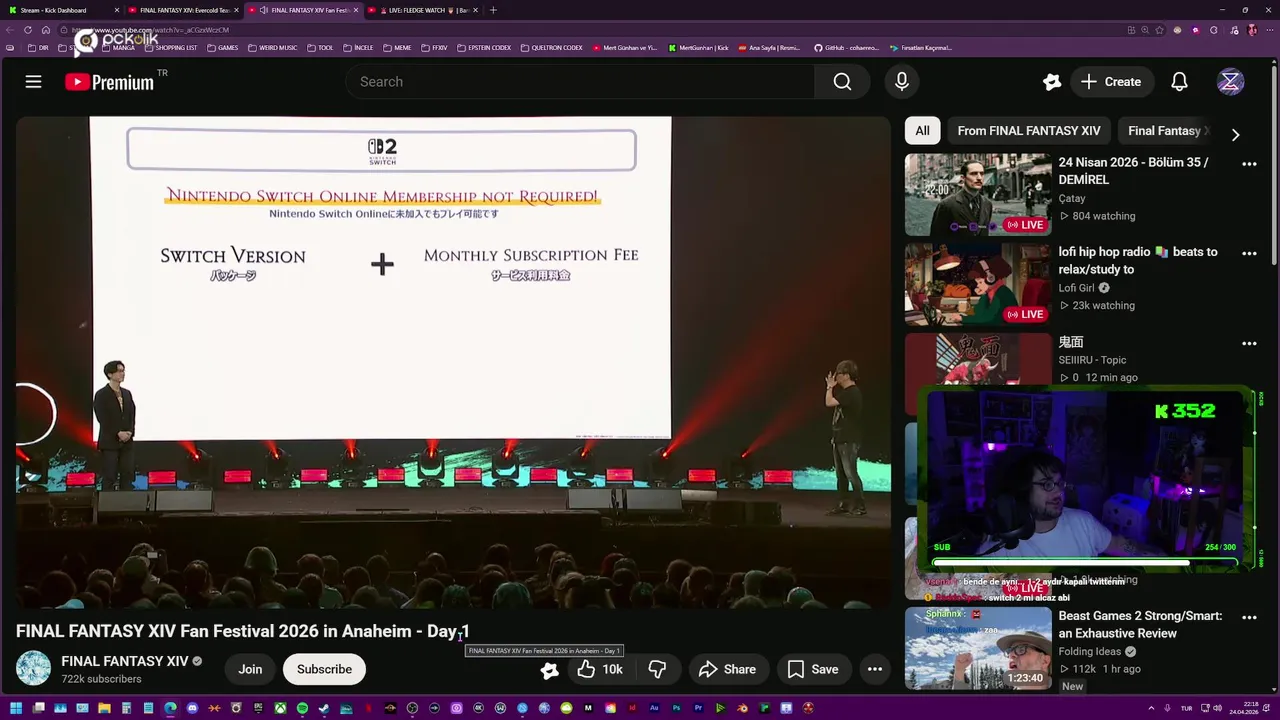Select the All filter chip
This screenshot has width=1280, height=720.
pos(922,131)
